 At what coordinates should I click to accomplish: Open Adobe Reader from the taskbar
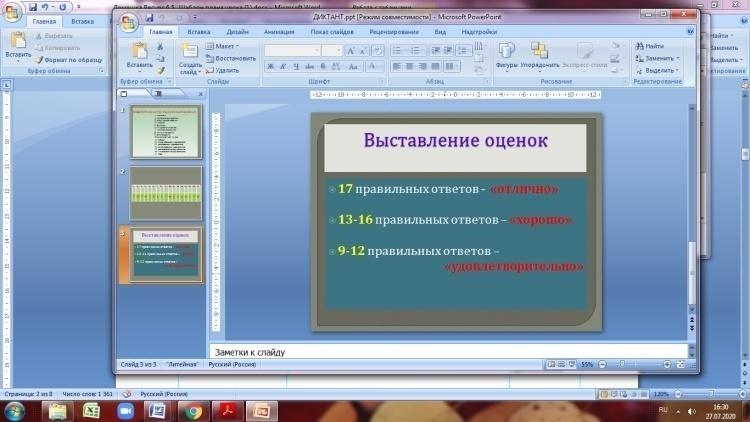227,411
